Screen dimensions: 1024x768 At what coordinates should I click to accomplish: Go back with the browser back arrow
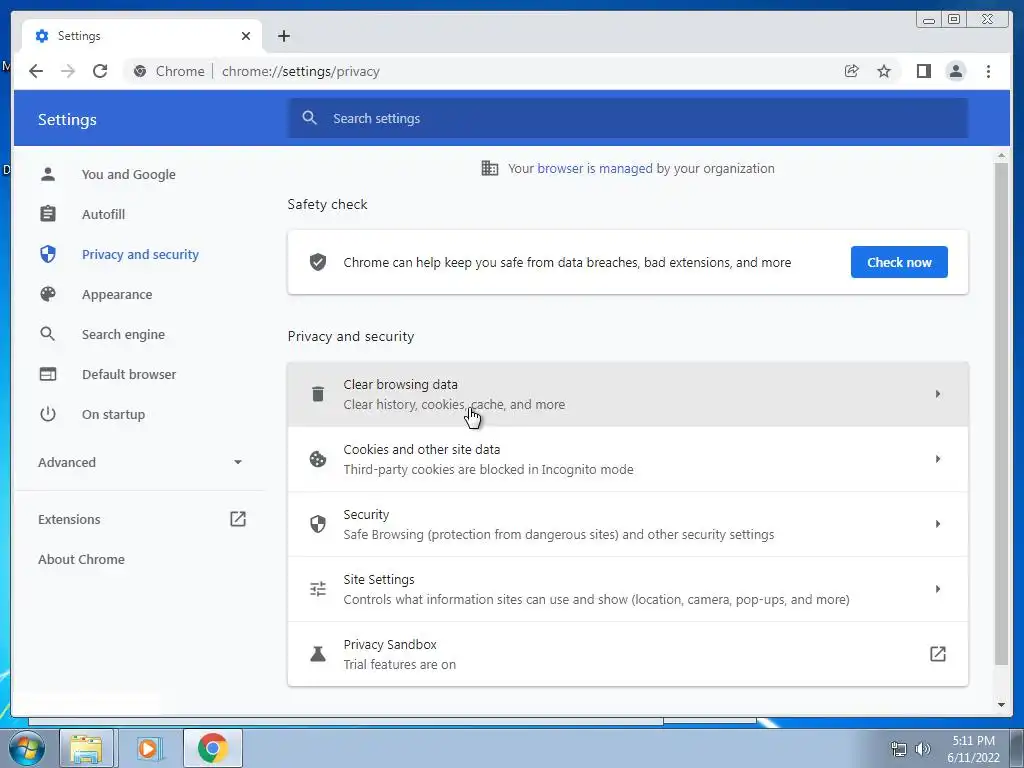click(x=36, y=71)
